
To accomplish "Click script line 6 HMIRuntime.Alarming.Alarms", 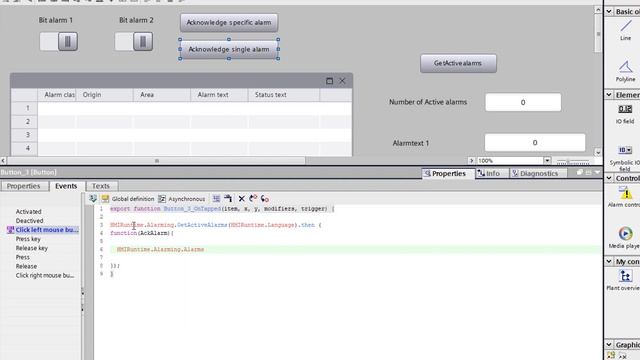I will 160,249.
